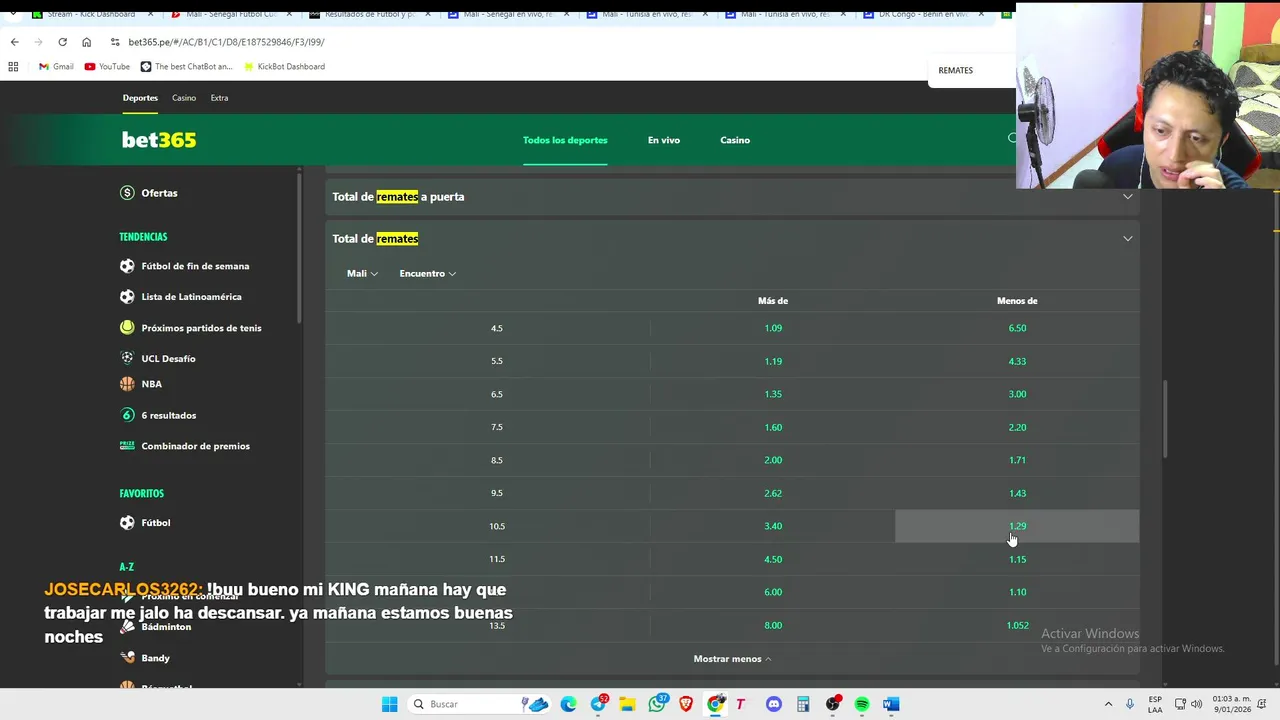Open the Gmail bookmark

point(56,67)
